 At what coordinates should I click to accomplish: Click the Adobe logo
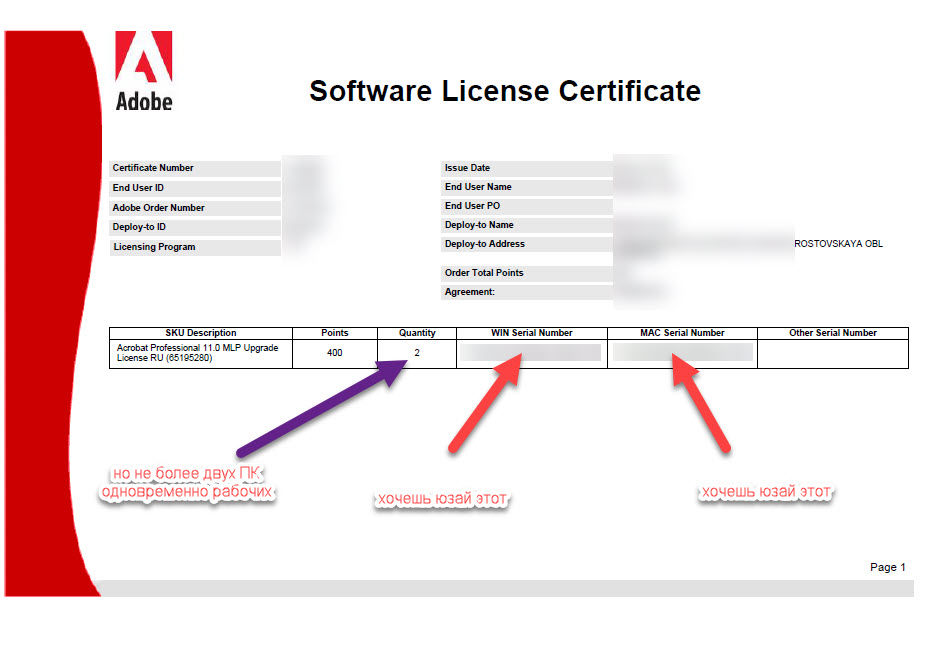(x=144, y=71)
